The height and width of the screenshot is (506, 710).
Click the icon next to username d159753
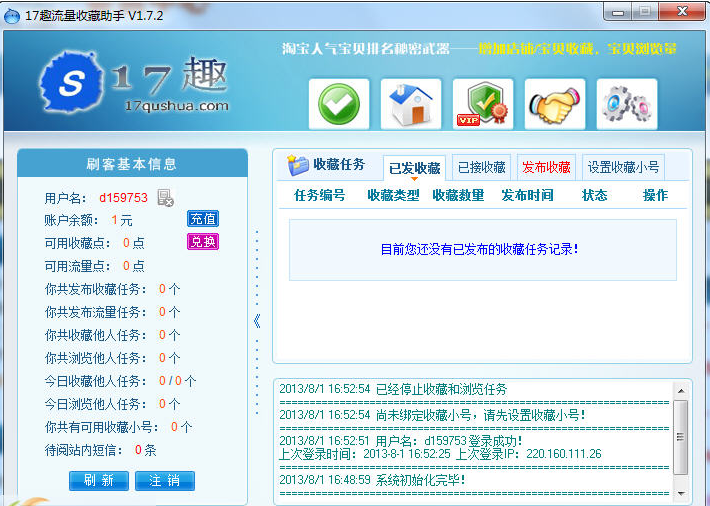(165, 198)
